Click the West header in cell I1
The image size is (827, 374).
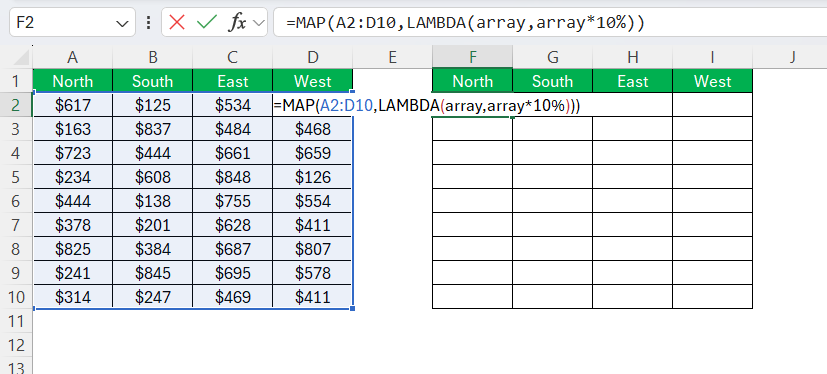coord(713,81)
